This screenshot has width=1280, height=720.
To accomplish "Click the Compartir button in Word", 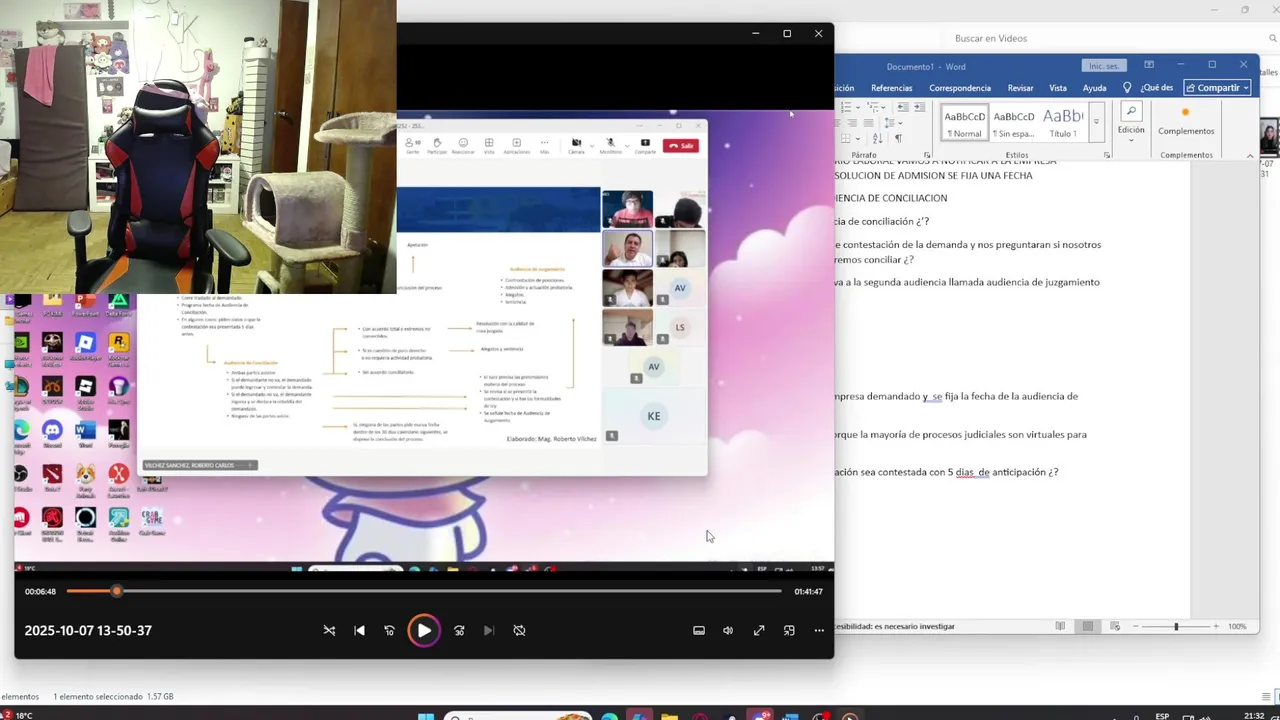I will pos(1218,88).
